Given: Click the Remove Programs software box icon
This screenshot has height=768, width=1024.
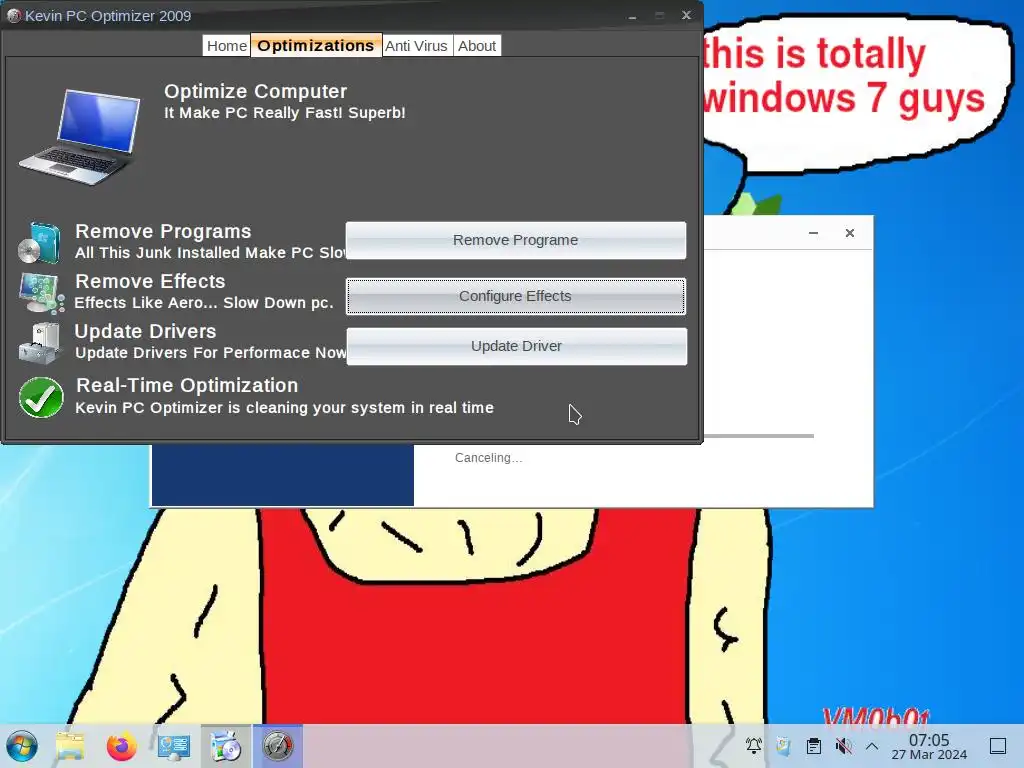Looking at the screenshot, I should (x=40, y=242).
